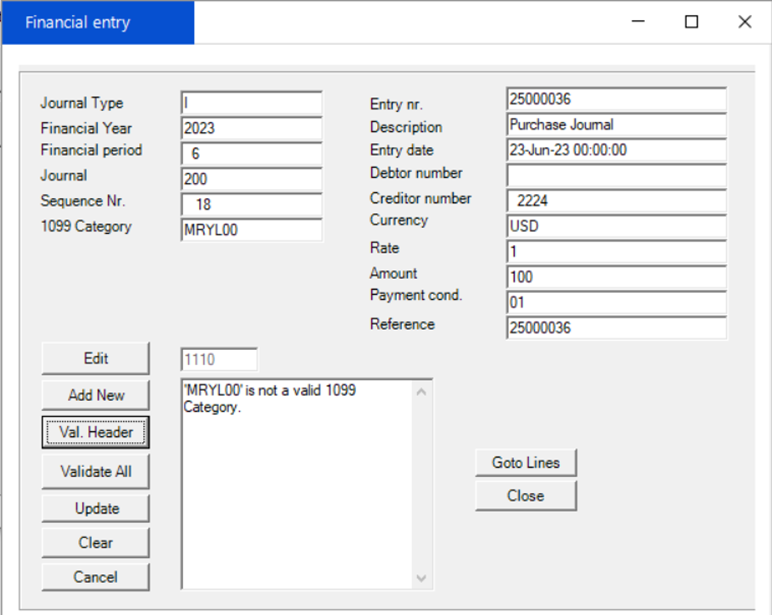772x615 pixels.
Task: Click into the Creditor number field
Action: [x=615, y=200]
